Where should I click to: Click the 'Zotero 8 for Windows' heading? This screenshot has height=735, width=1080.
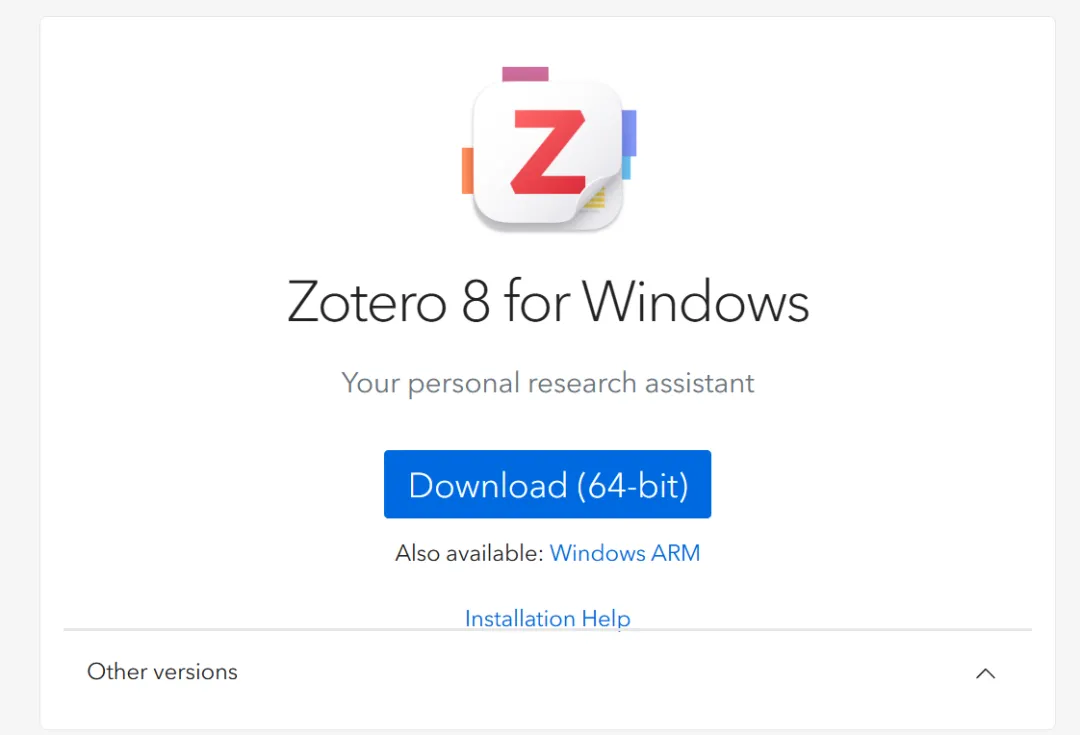(x=547, y=302)
